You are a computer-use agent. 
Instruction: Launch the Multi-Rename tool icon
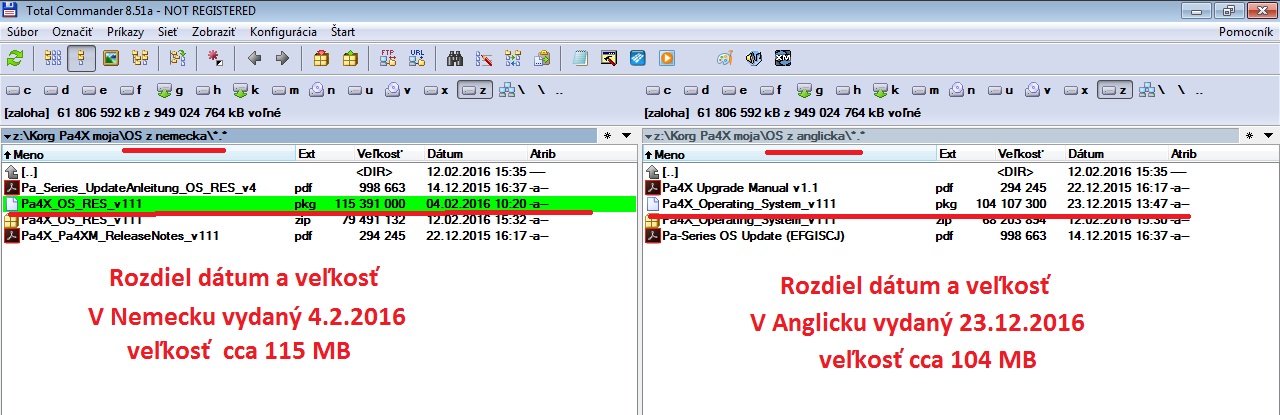pos(484,58)
